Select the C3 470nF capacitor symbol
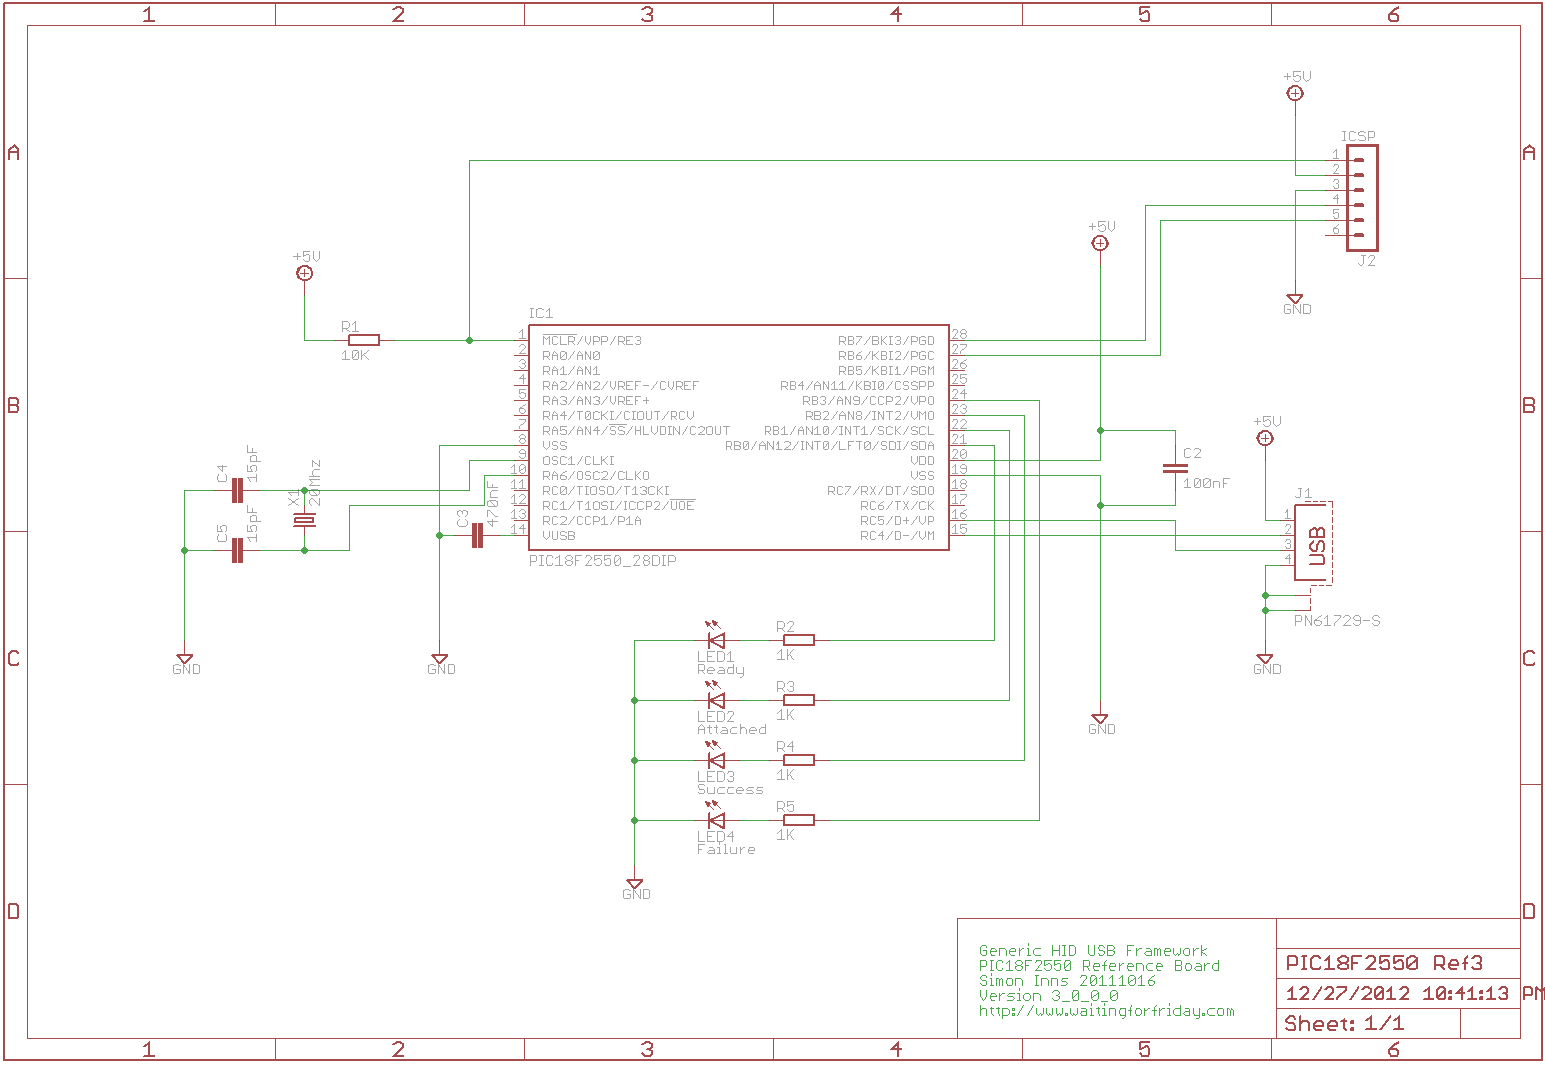This screenshot has height=1065, width=1545. 477,536
